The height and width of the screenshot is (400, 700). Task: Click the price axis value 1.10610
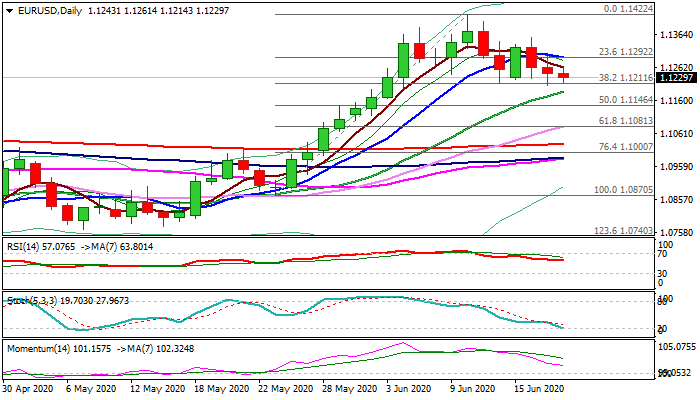677,134
